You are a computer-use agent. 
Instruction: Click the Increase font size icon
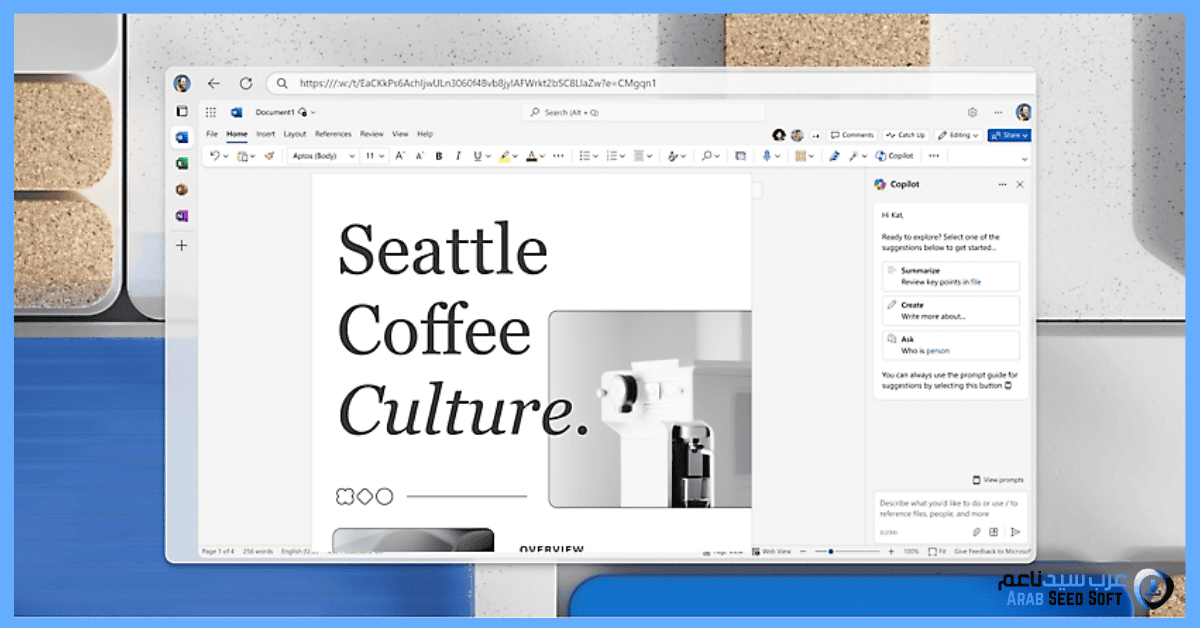click(399, 156)
